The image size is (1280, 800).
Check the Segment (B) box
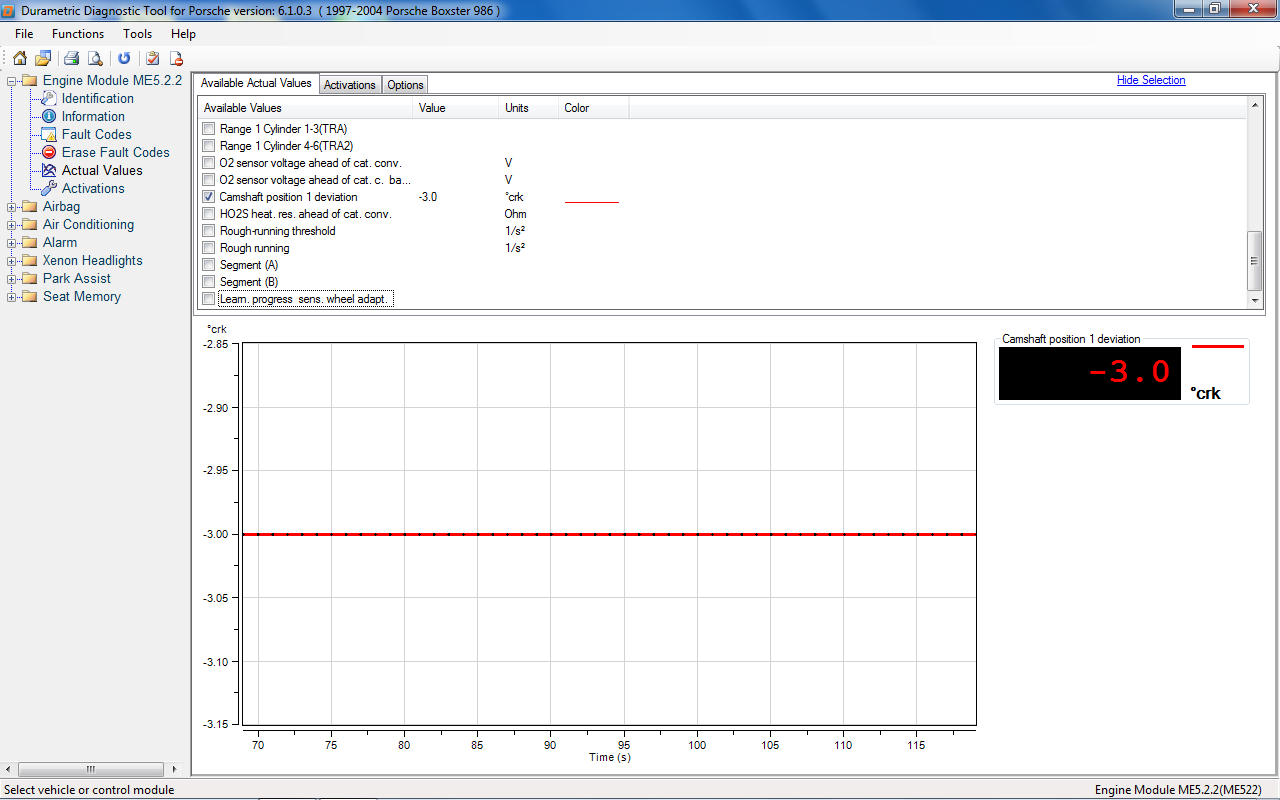(208, 282)
